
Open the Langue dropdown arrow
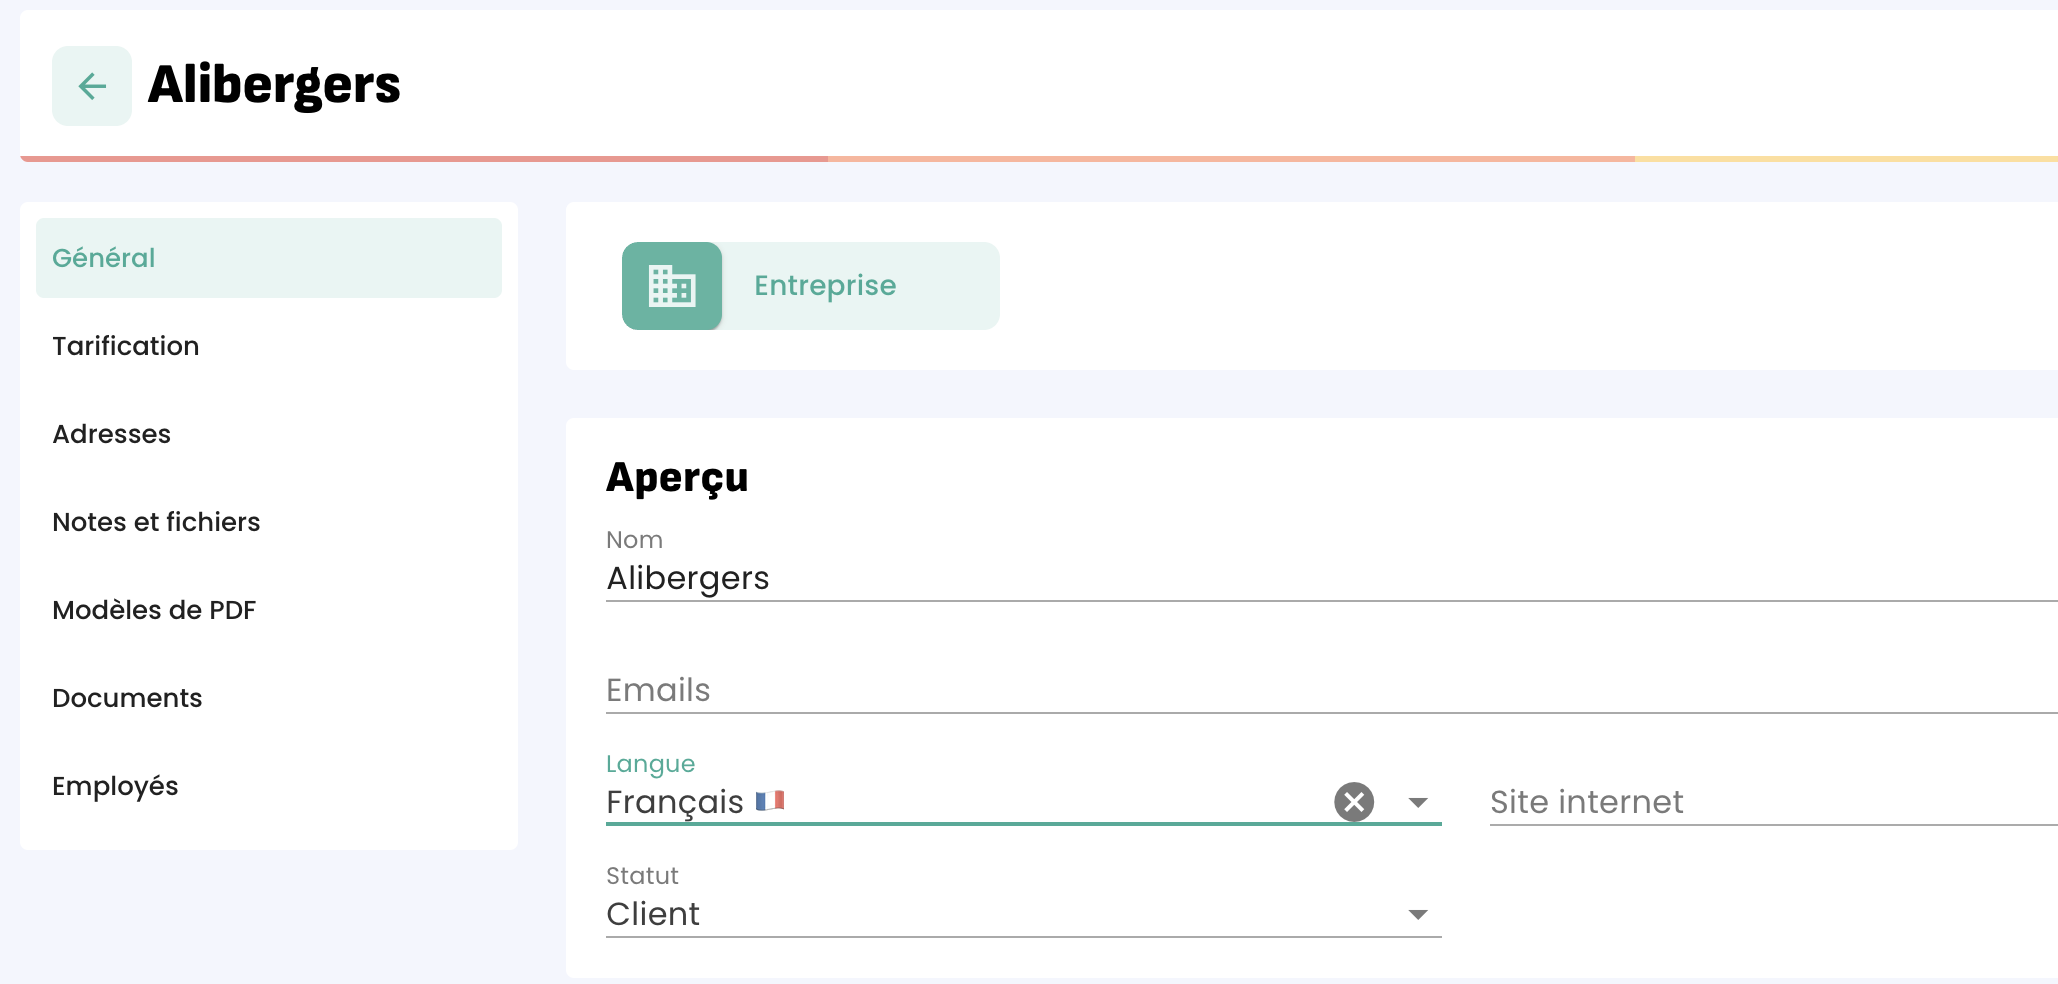coord(1417,802)
